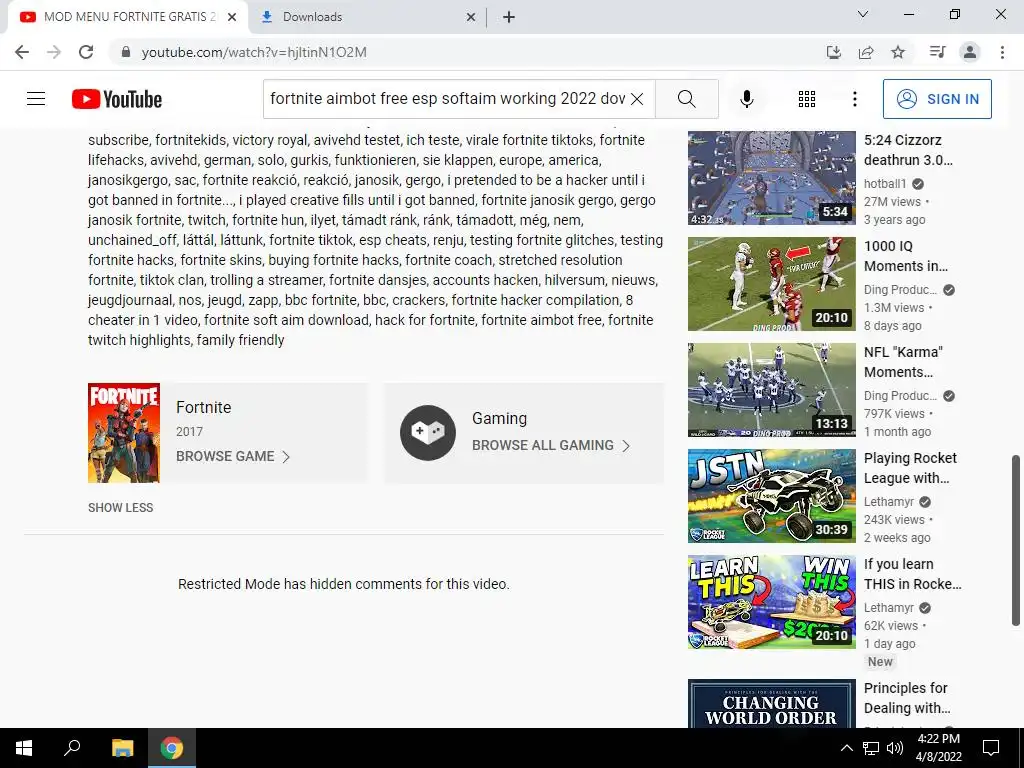
Task: Open File Explorer from the taskbar
Action: click(x=122, y=748)
